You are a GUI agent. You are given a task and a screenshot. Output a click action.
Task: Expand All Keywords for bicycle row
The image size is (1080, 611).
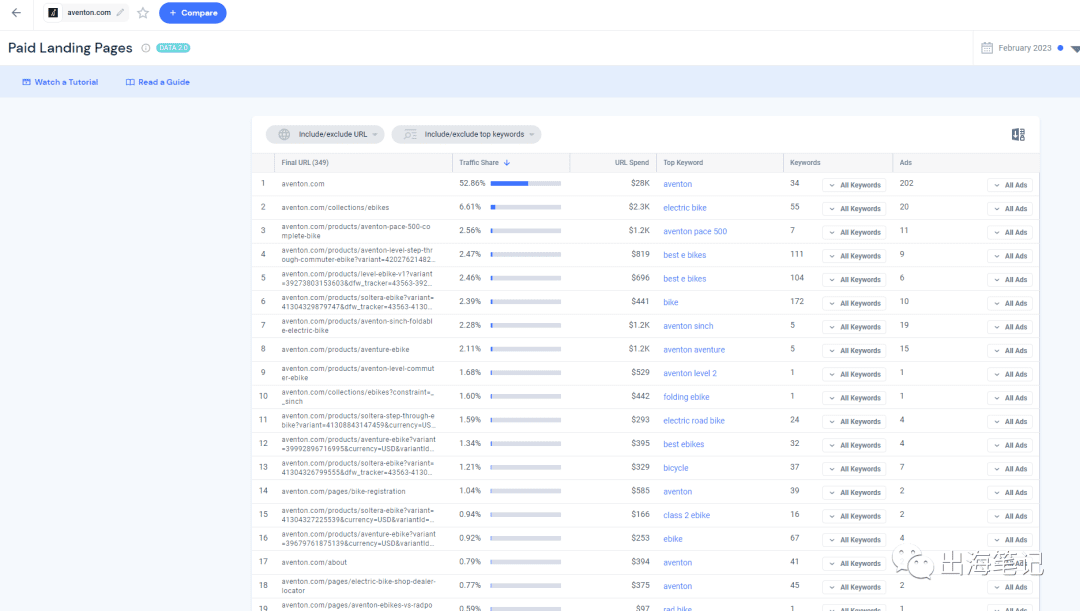click(854, 468)
